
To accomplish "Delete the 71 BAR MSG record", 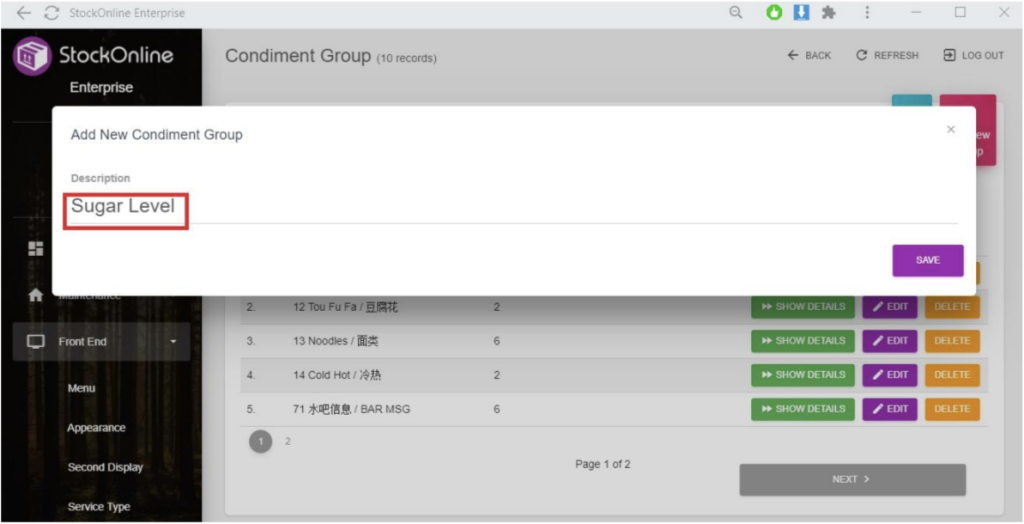I will [x=951, y=409].
